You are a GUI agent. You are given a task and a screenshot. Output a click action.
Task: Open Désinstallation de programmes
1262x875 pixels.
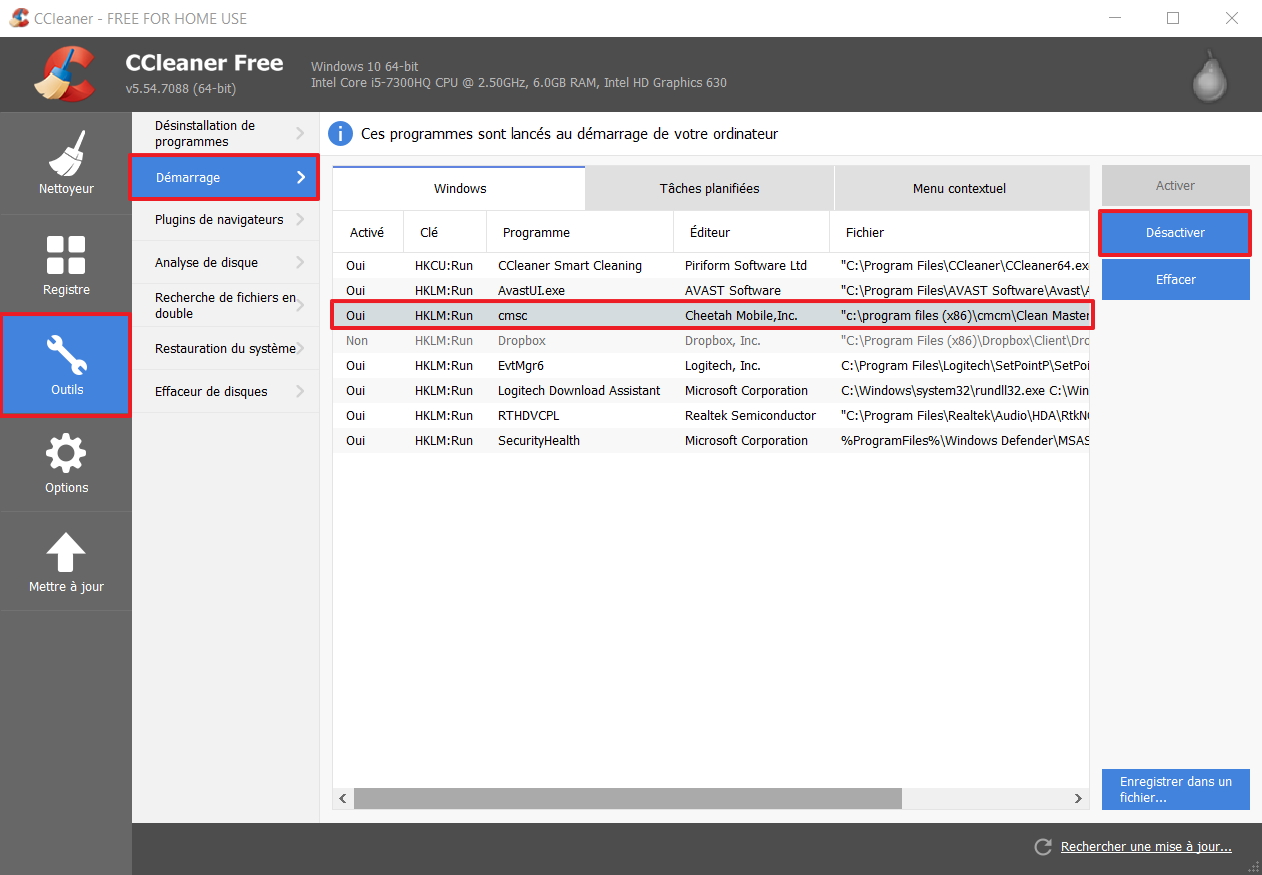pyautogui.click(x=225, y=133)
